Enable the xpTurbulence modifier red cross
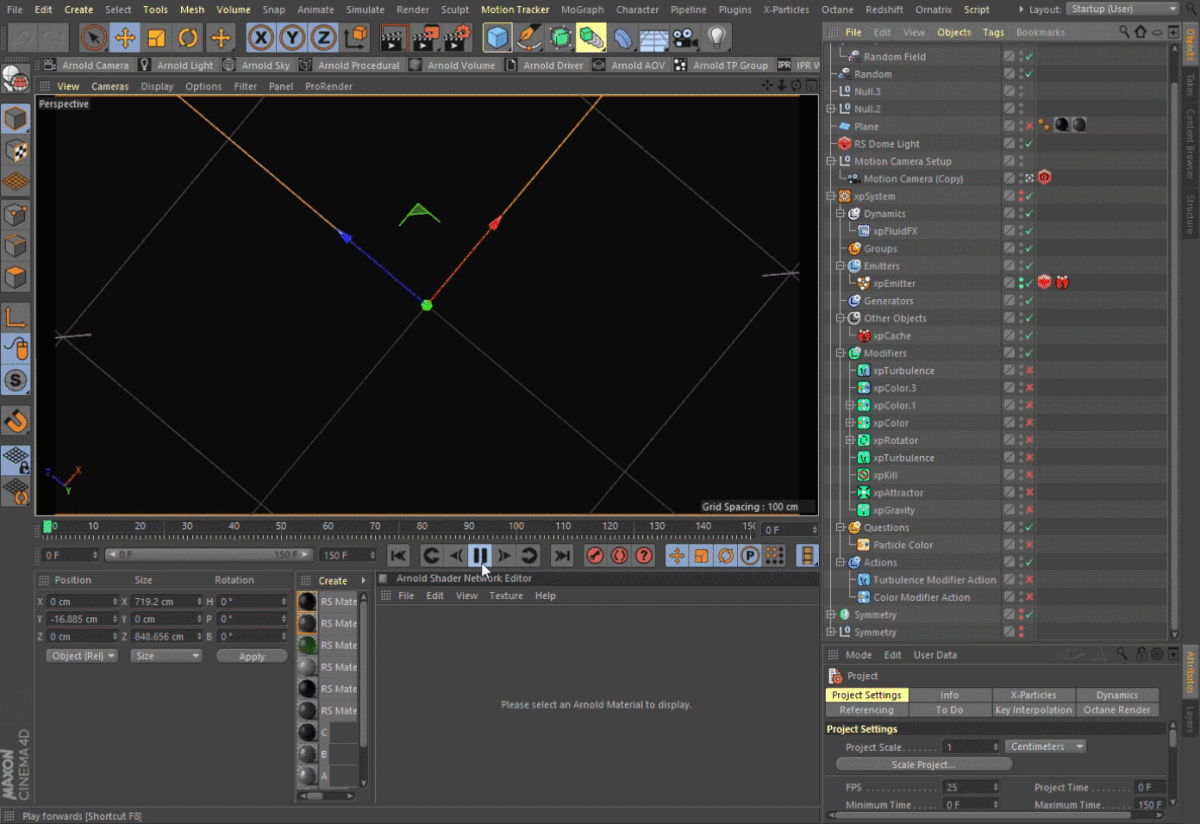This screenshot has width=1200, height=824. click(x=1029, y=371)
